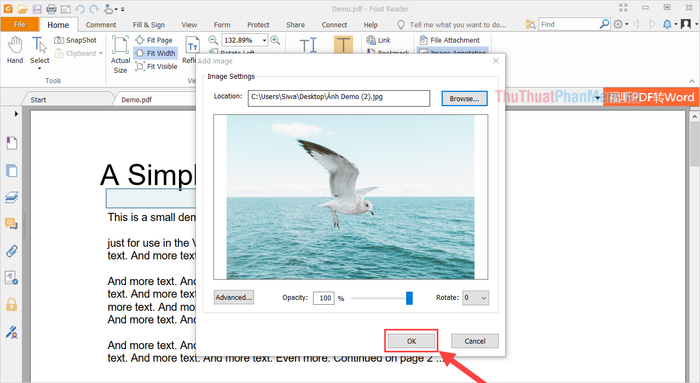
Task: Click the notification bell icon
Action: tap(667, 24)
